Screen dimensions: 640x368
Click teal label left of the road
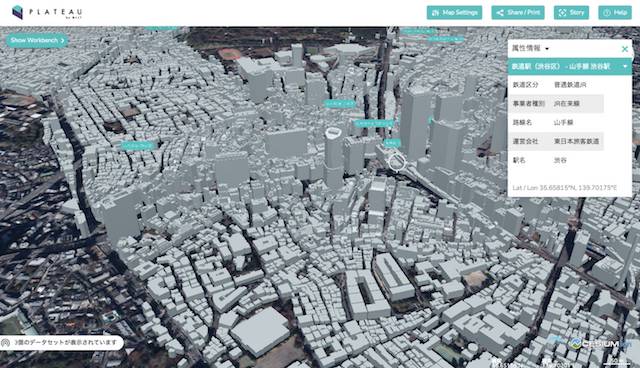tap(340, 104)
